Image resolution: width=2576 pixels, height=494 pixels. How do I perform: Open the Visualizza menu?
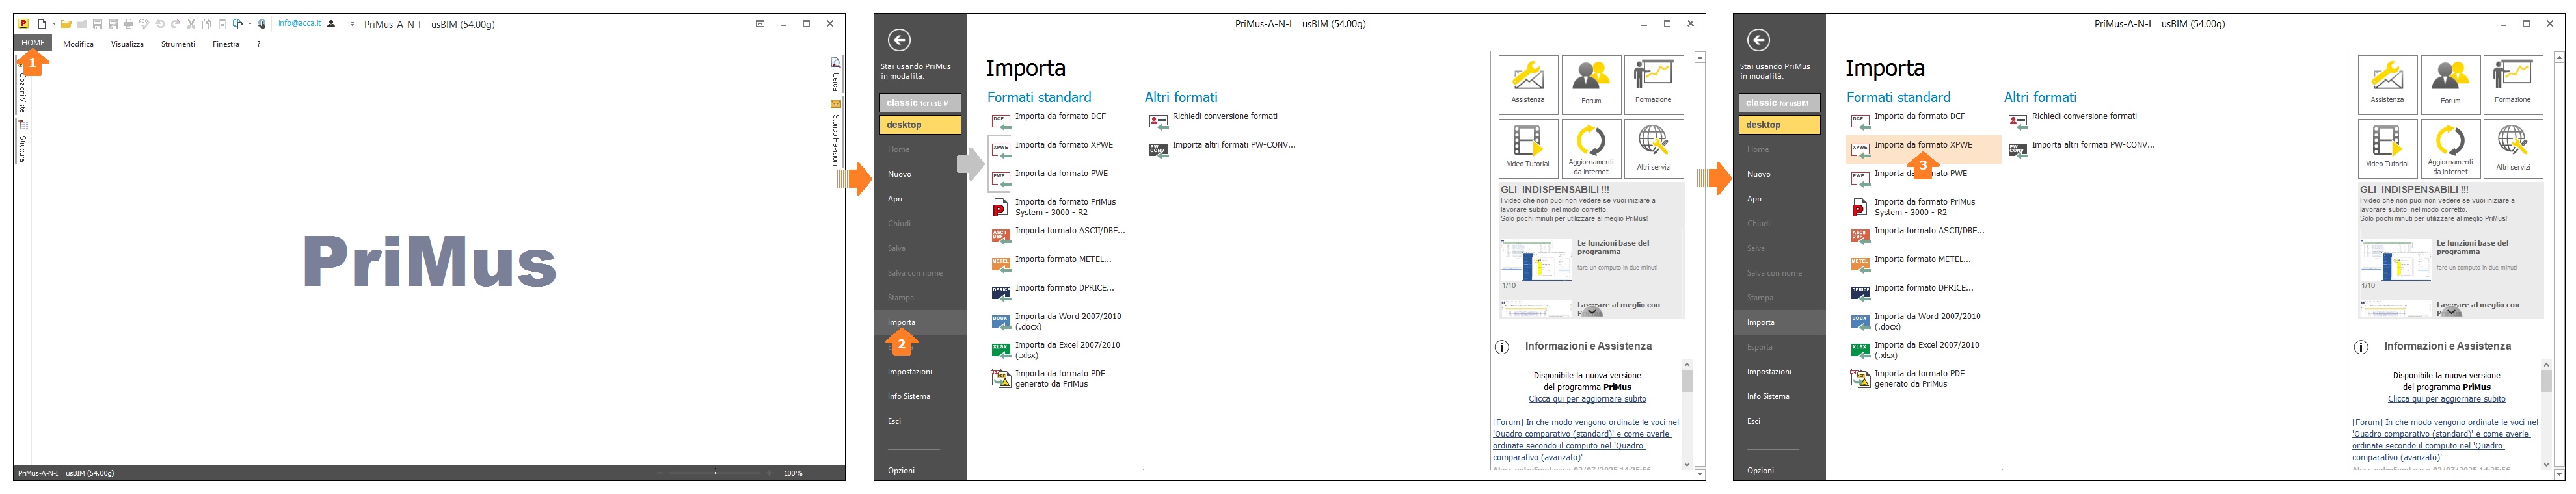pyautogui.click(x=127, y=44)
